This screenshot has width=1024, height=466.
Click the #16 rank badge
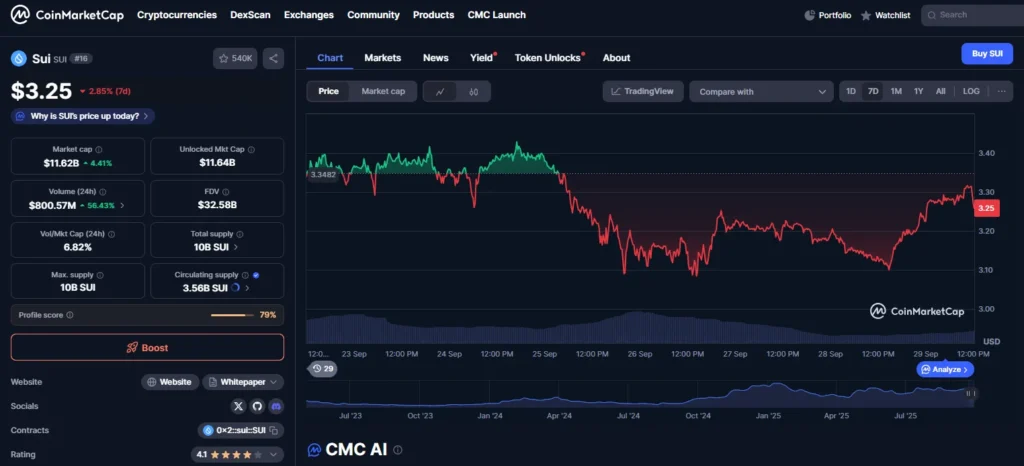(x=82, y=59)
